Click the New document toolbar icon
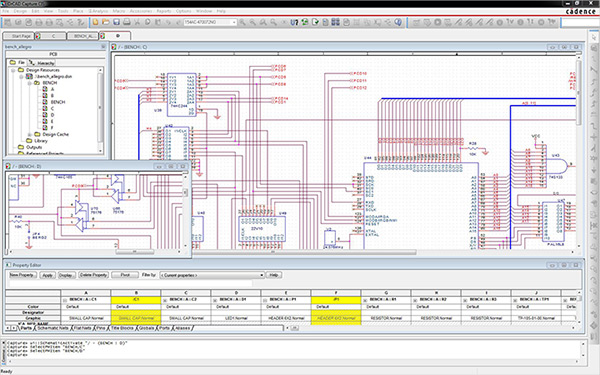The width and height of the screenshot is (600, 375). pos(95,22)
